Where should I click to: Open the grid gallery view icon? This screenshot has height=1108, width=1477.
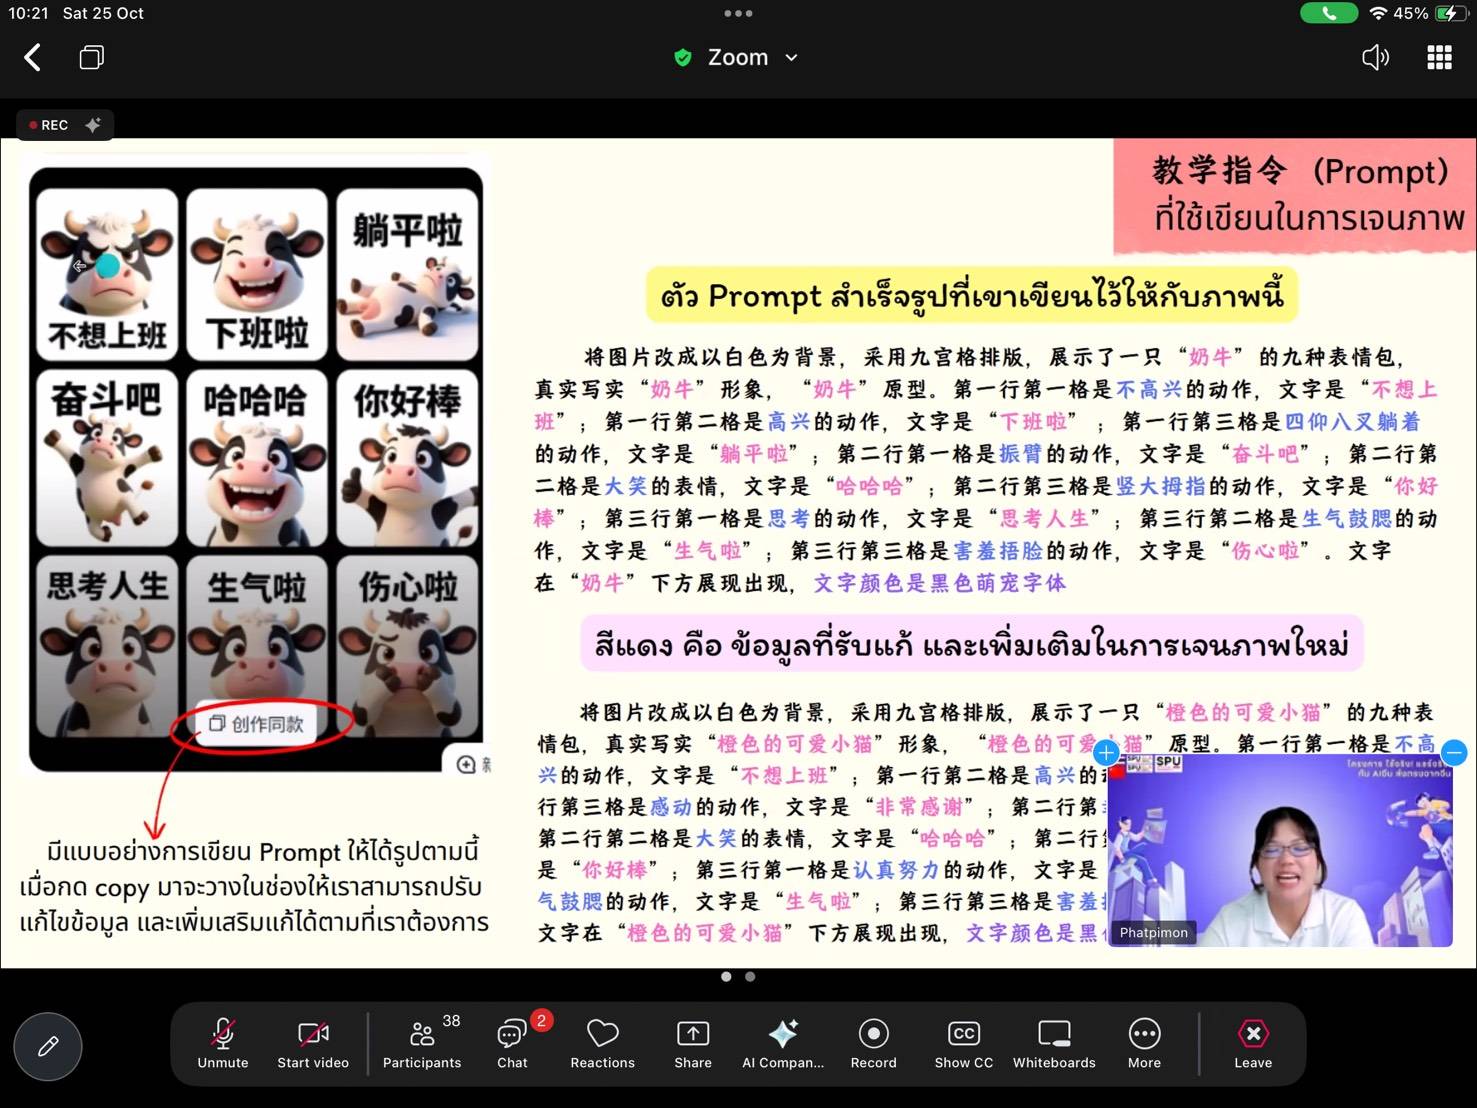click(x=1439, y=58)
